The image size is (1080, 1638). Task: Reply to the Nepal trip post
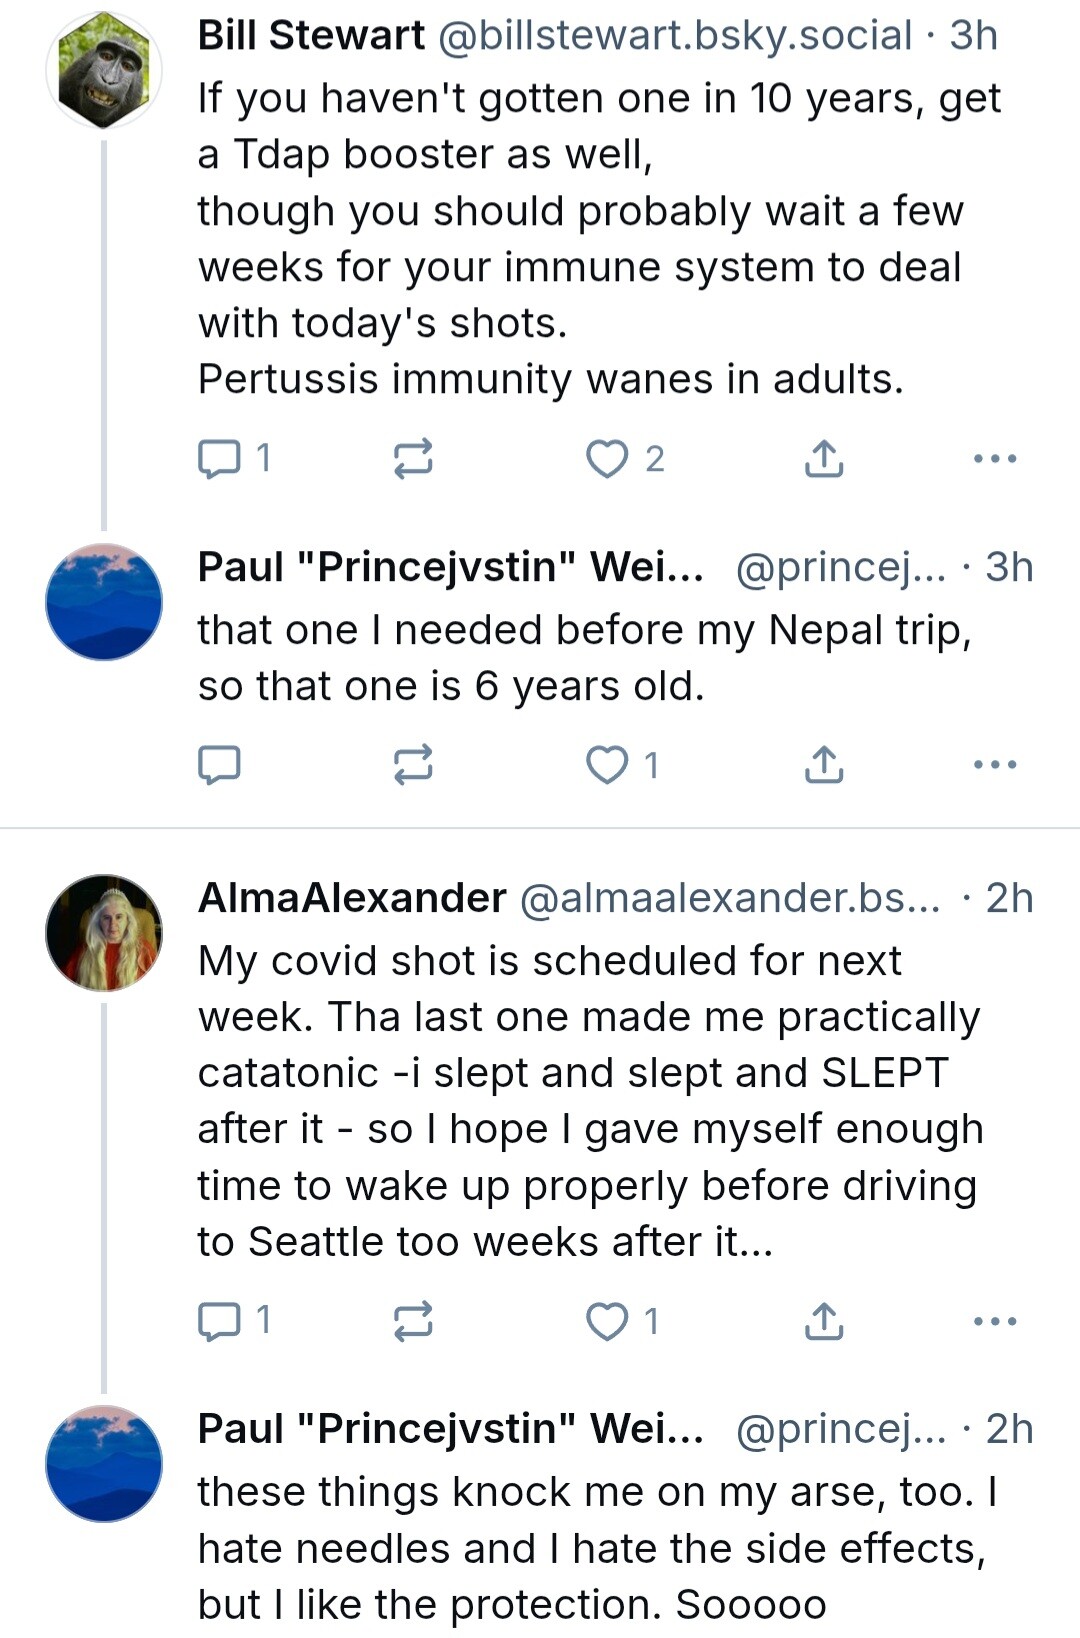click(219, 765)
